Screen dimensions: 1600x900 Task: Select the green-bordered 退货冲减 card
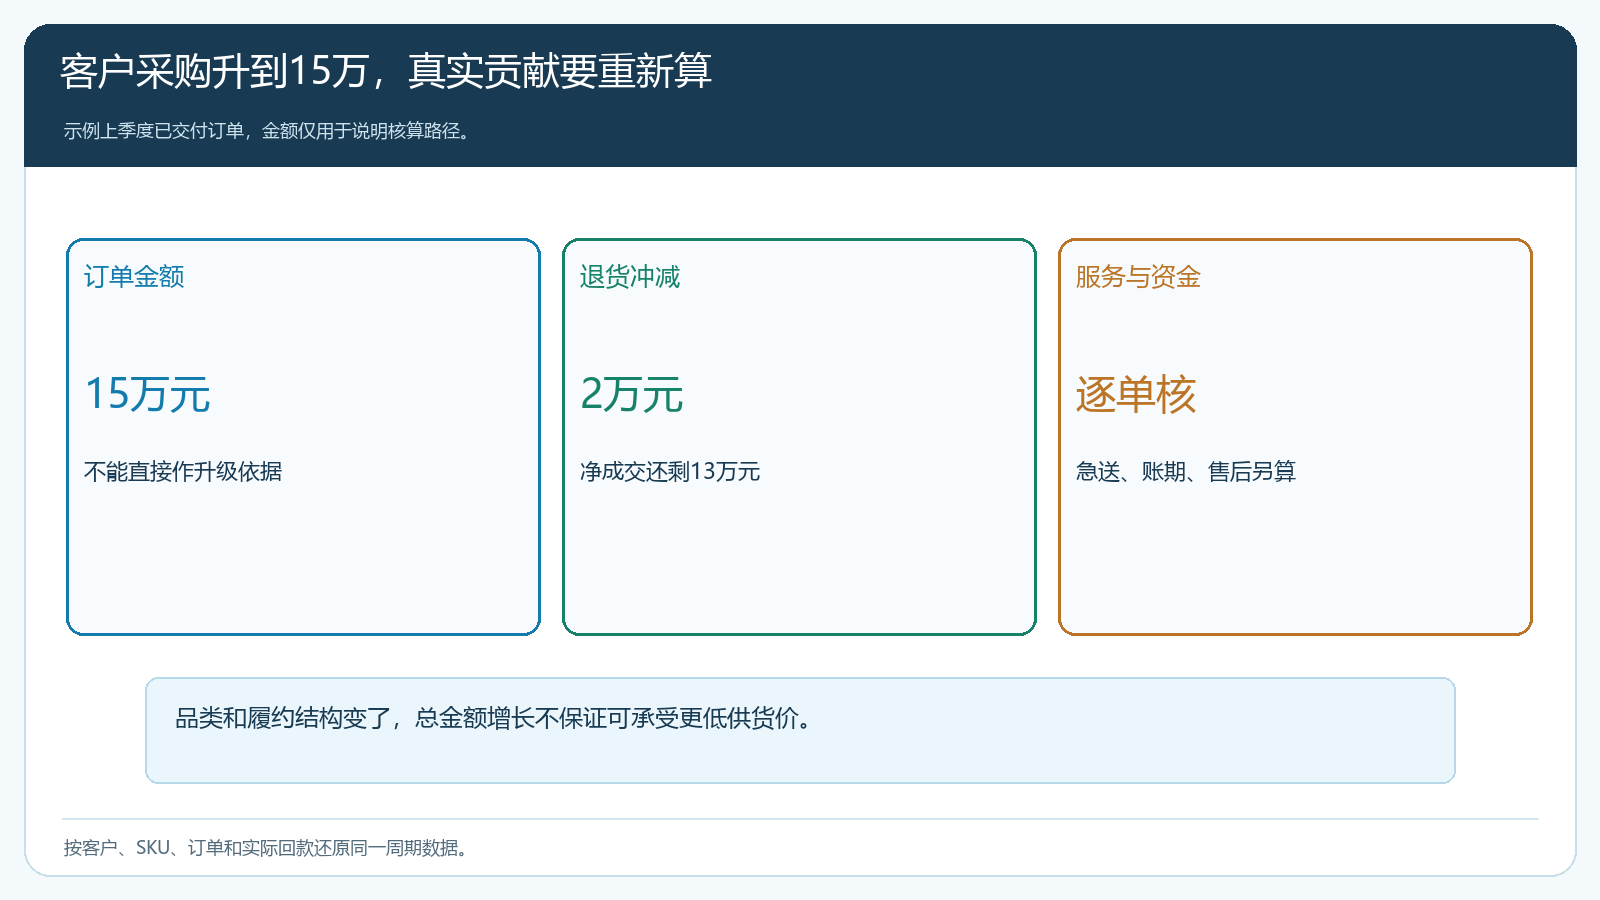pos(799,437)
